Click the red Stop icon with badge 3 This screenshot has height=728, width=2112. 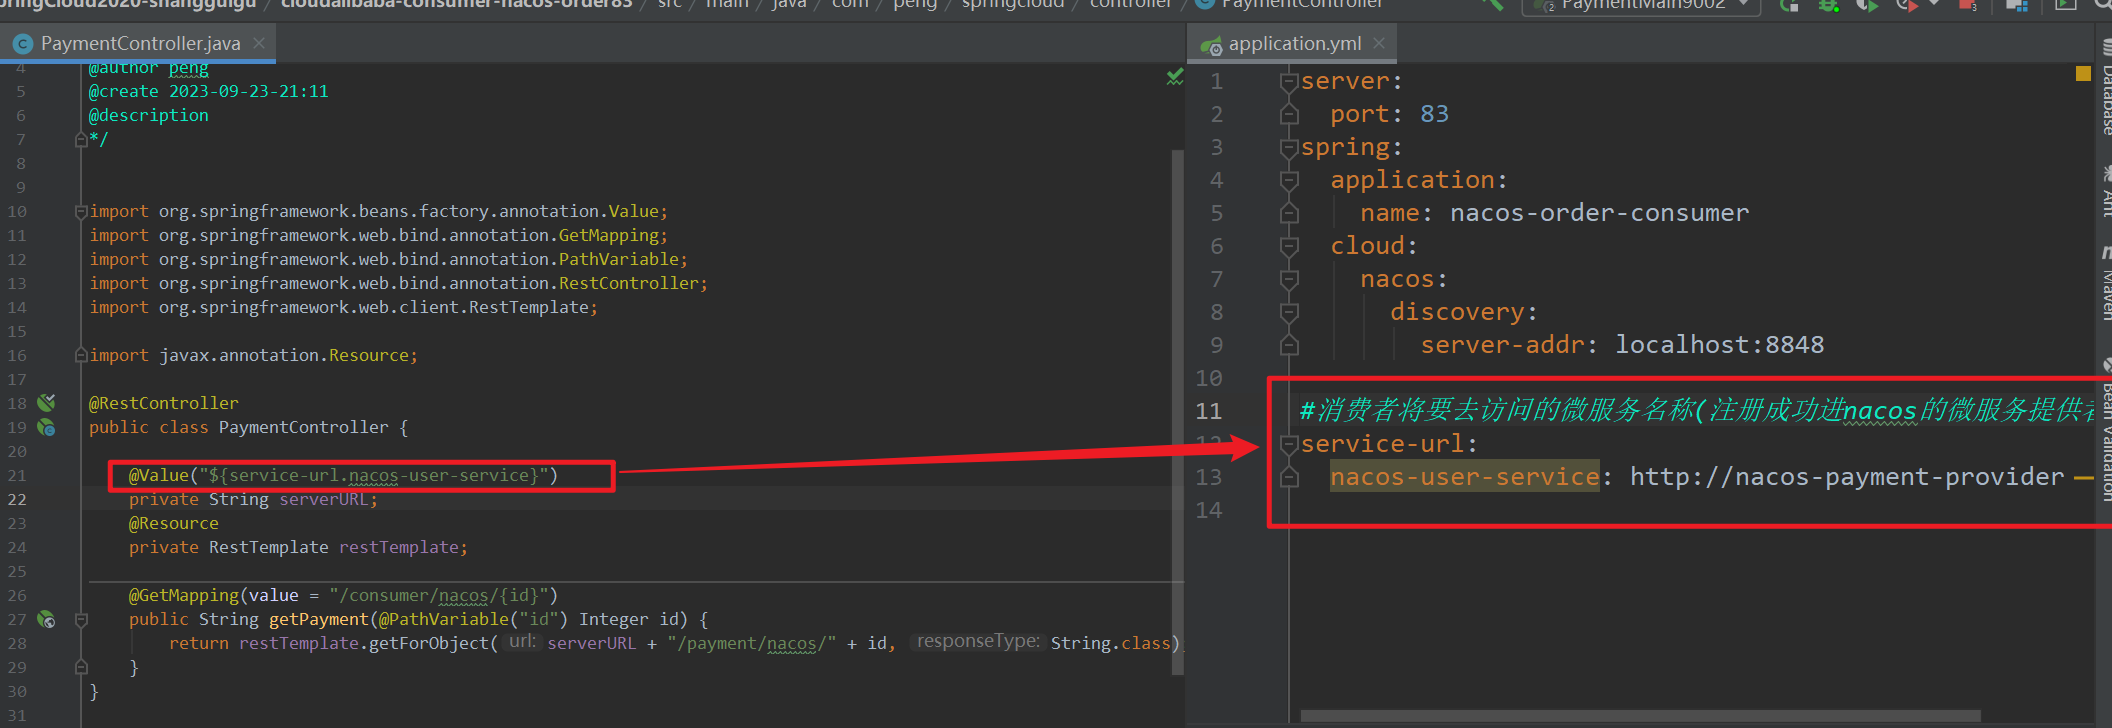[1967, 5]
